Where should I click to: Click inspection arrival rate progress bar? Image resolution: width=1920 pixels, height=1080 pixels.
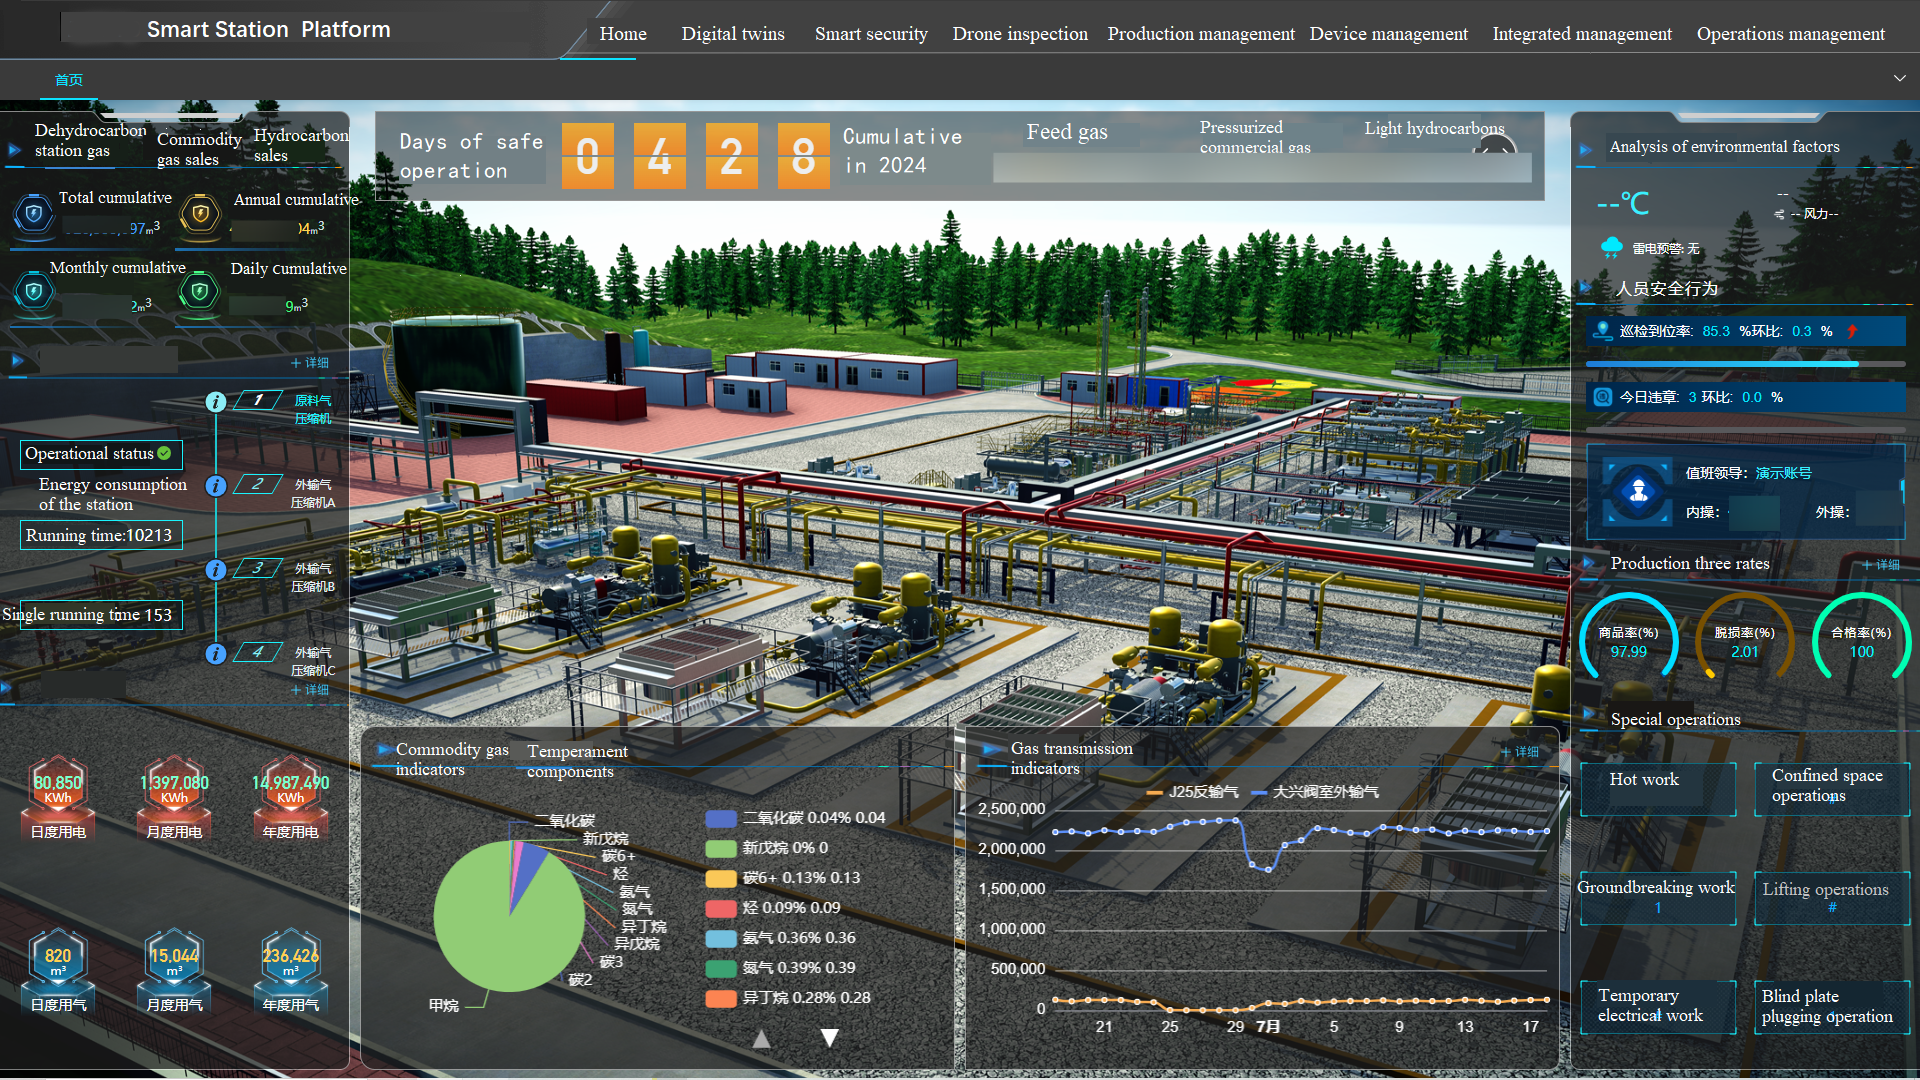coord(1744,364)
